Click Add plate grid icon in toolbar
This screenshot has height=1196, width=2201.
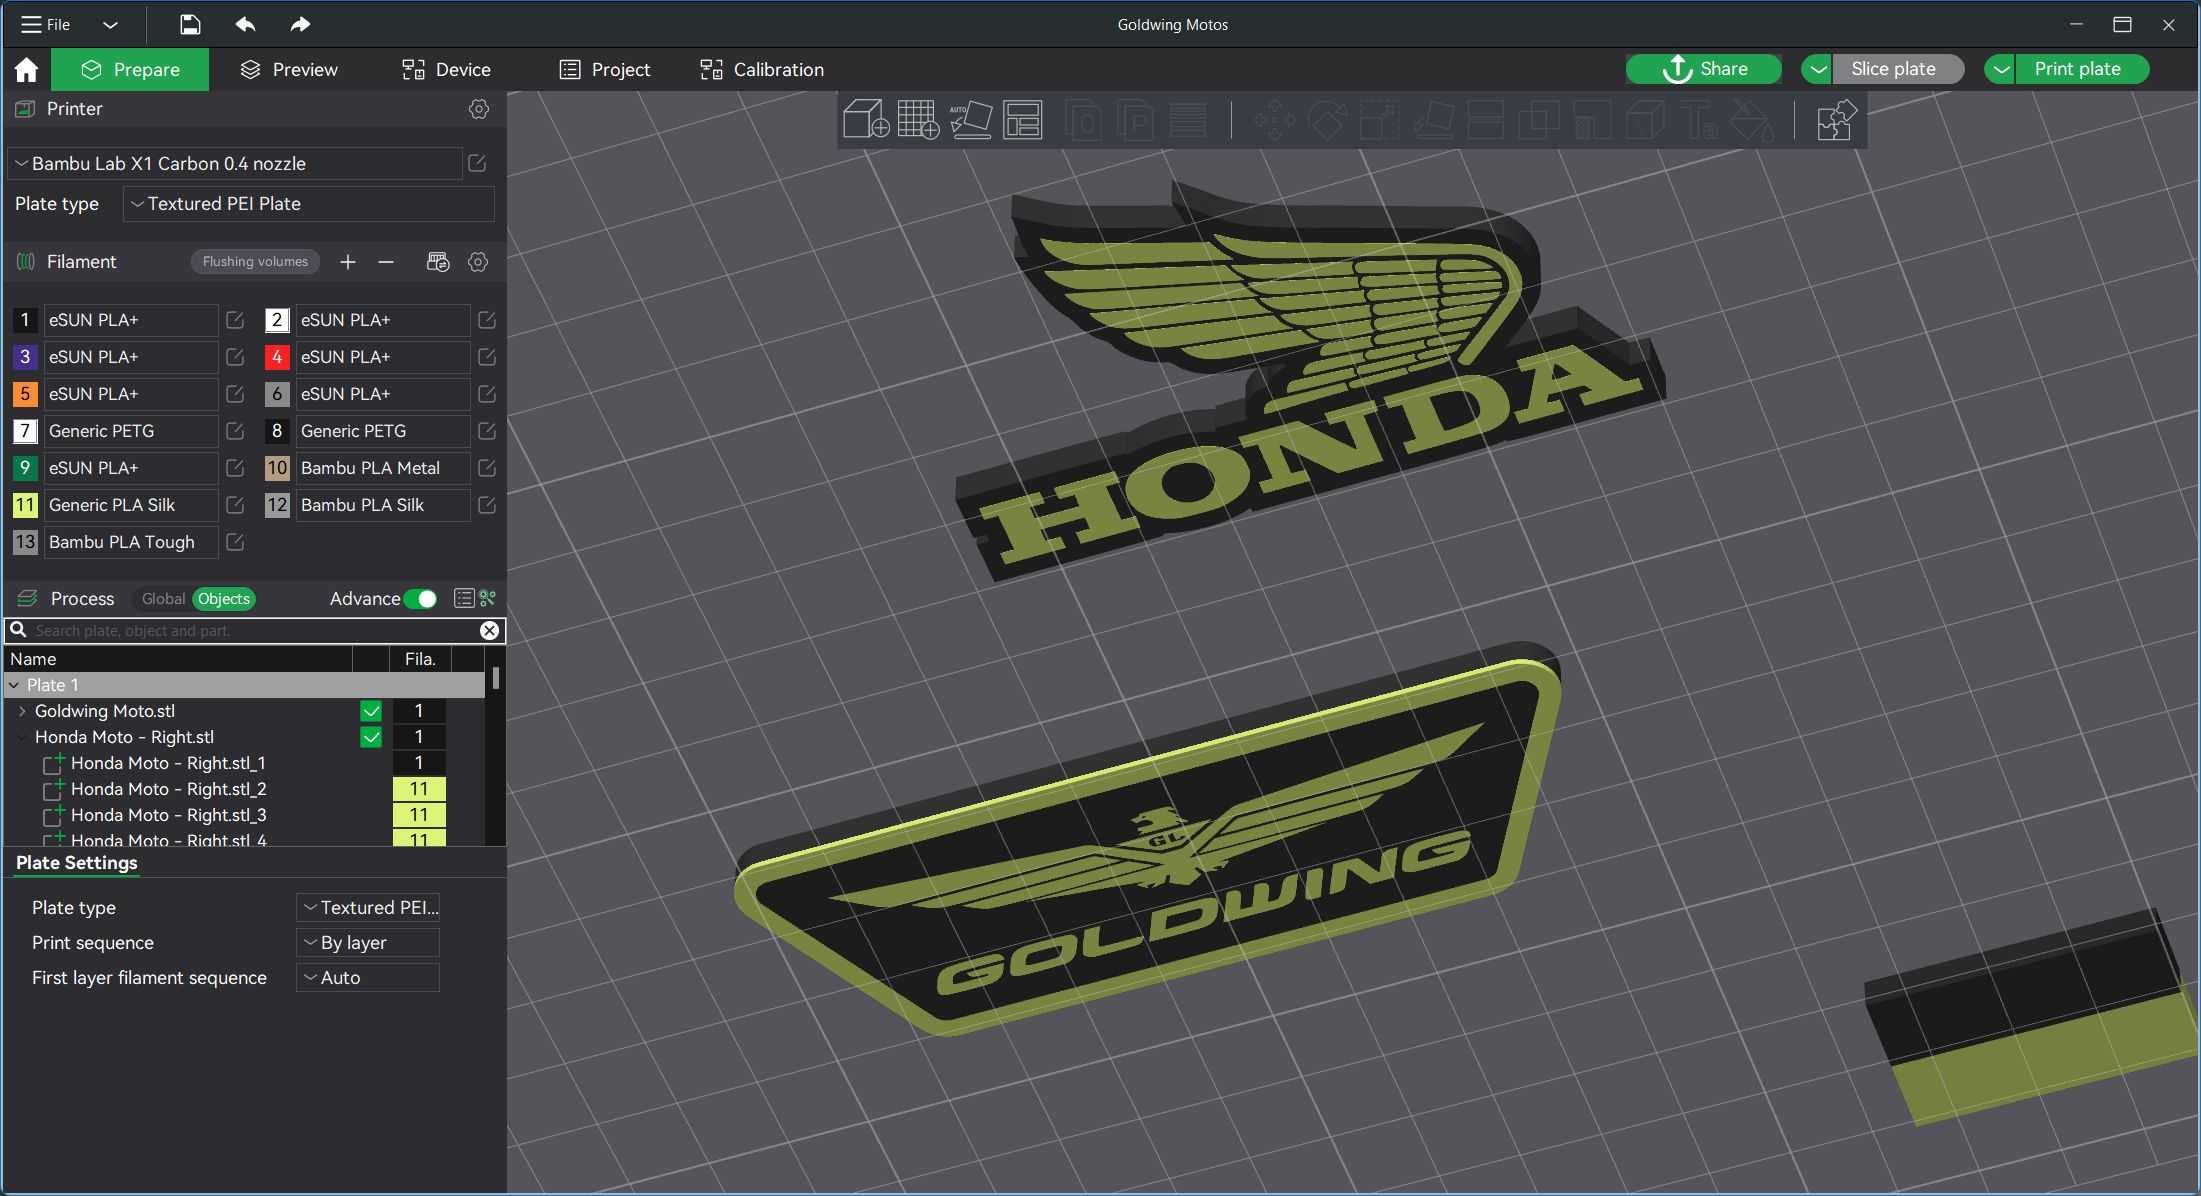point(918,120)
